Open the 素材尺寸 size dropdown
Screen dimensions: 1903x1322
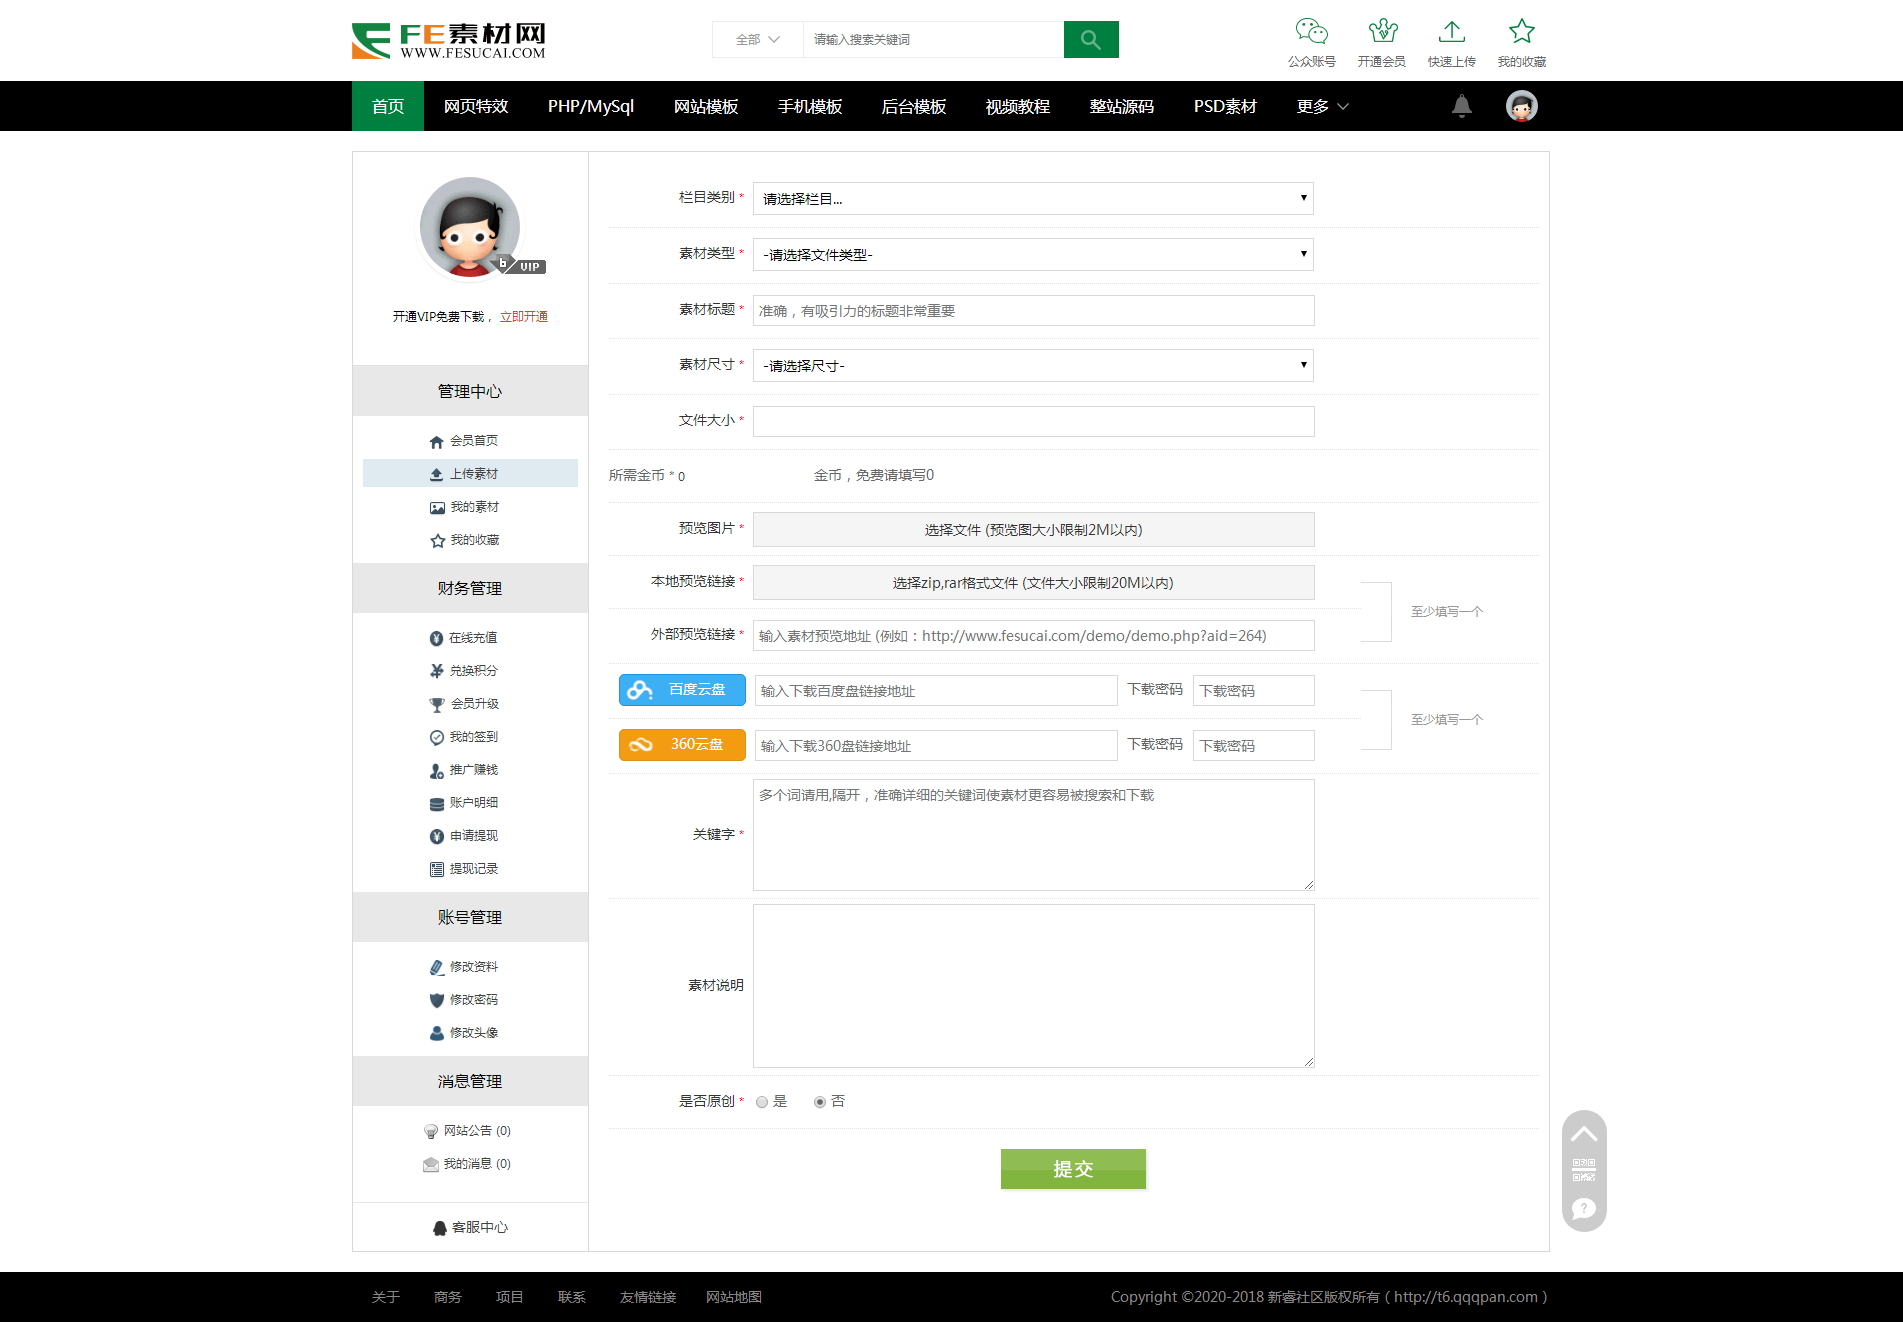pos(1032,366)
